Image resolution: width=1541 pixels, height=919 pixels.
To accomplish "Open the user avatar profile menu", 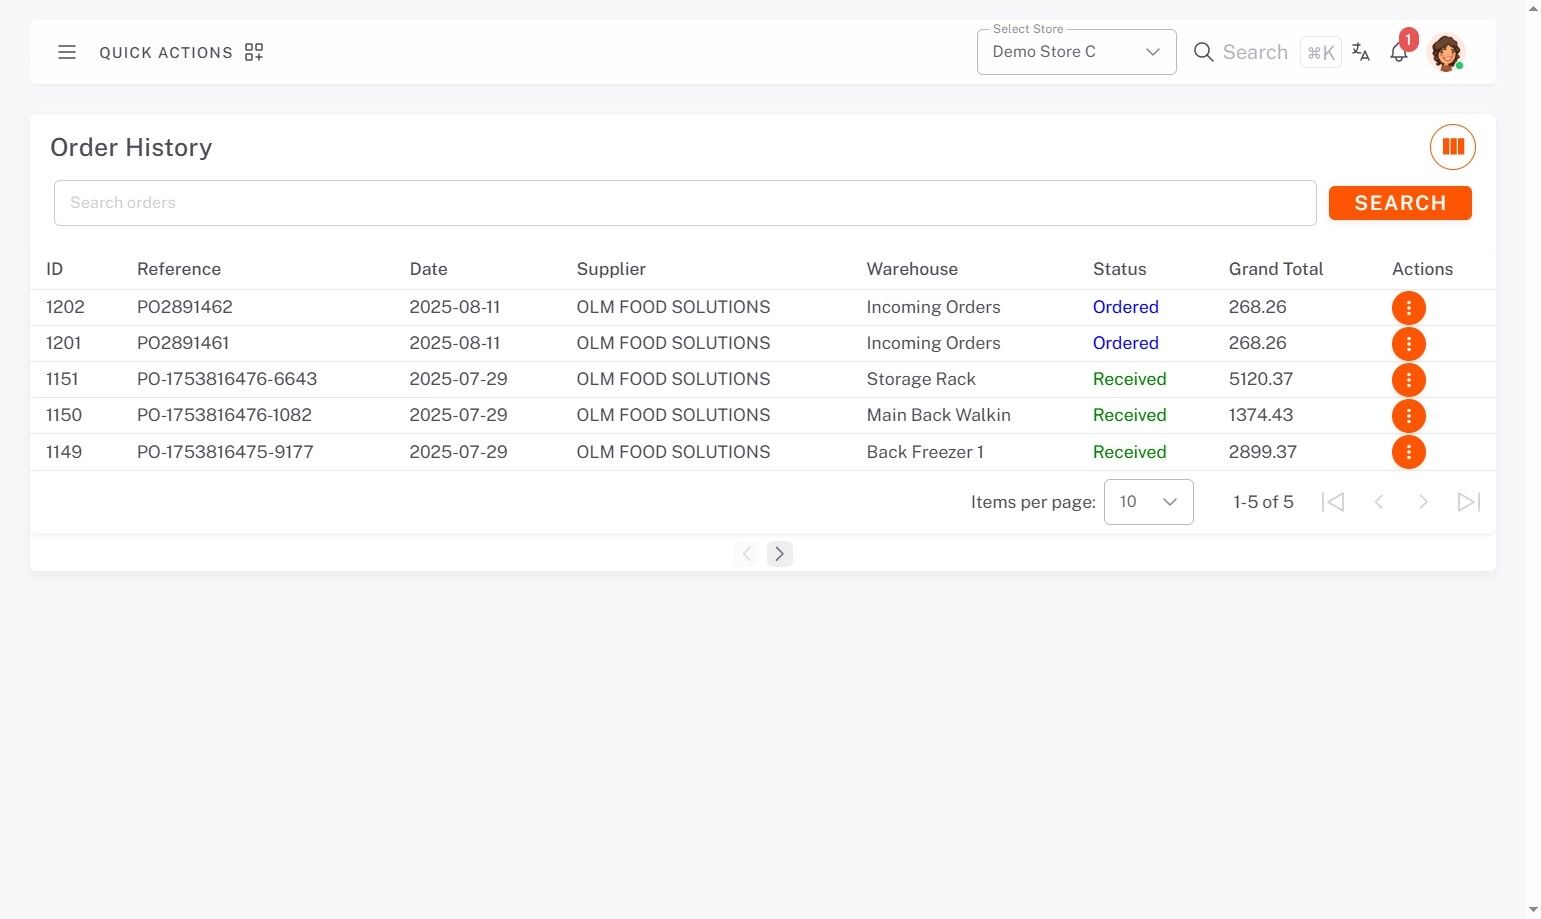I will [1445, 52].
